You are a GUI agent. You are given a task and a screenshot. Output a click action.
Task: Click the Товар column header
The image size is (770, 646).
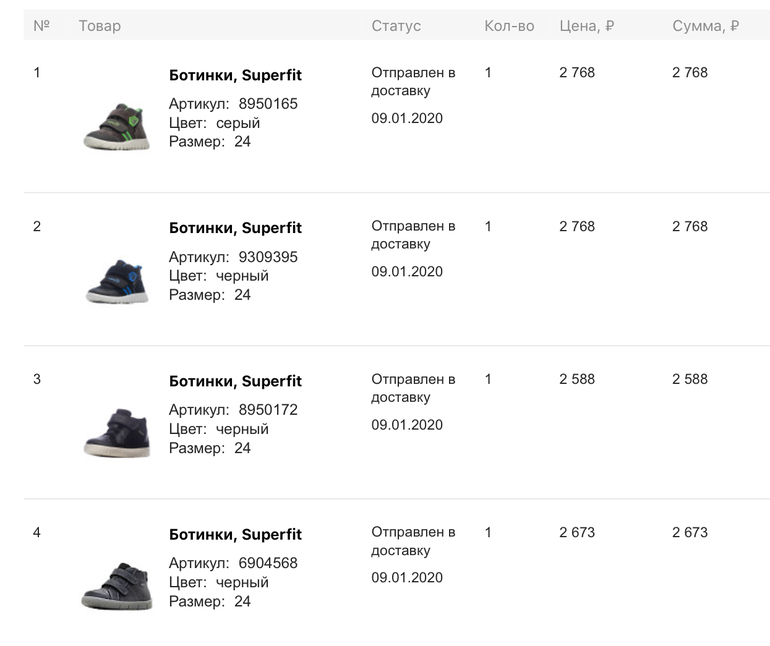click(100, 25)
